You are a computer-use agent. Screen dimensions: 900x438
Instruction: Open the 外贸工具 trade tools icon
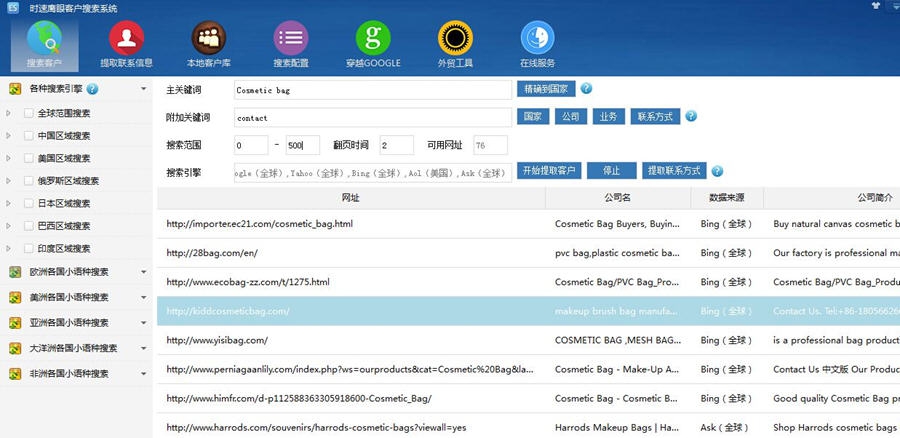click(x=455, y=42)
